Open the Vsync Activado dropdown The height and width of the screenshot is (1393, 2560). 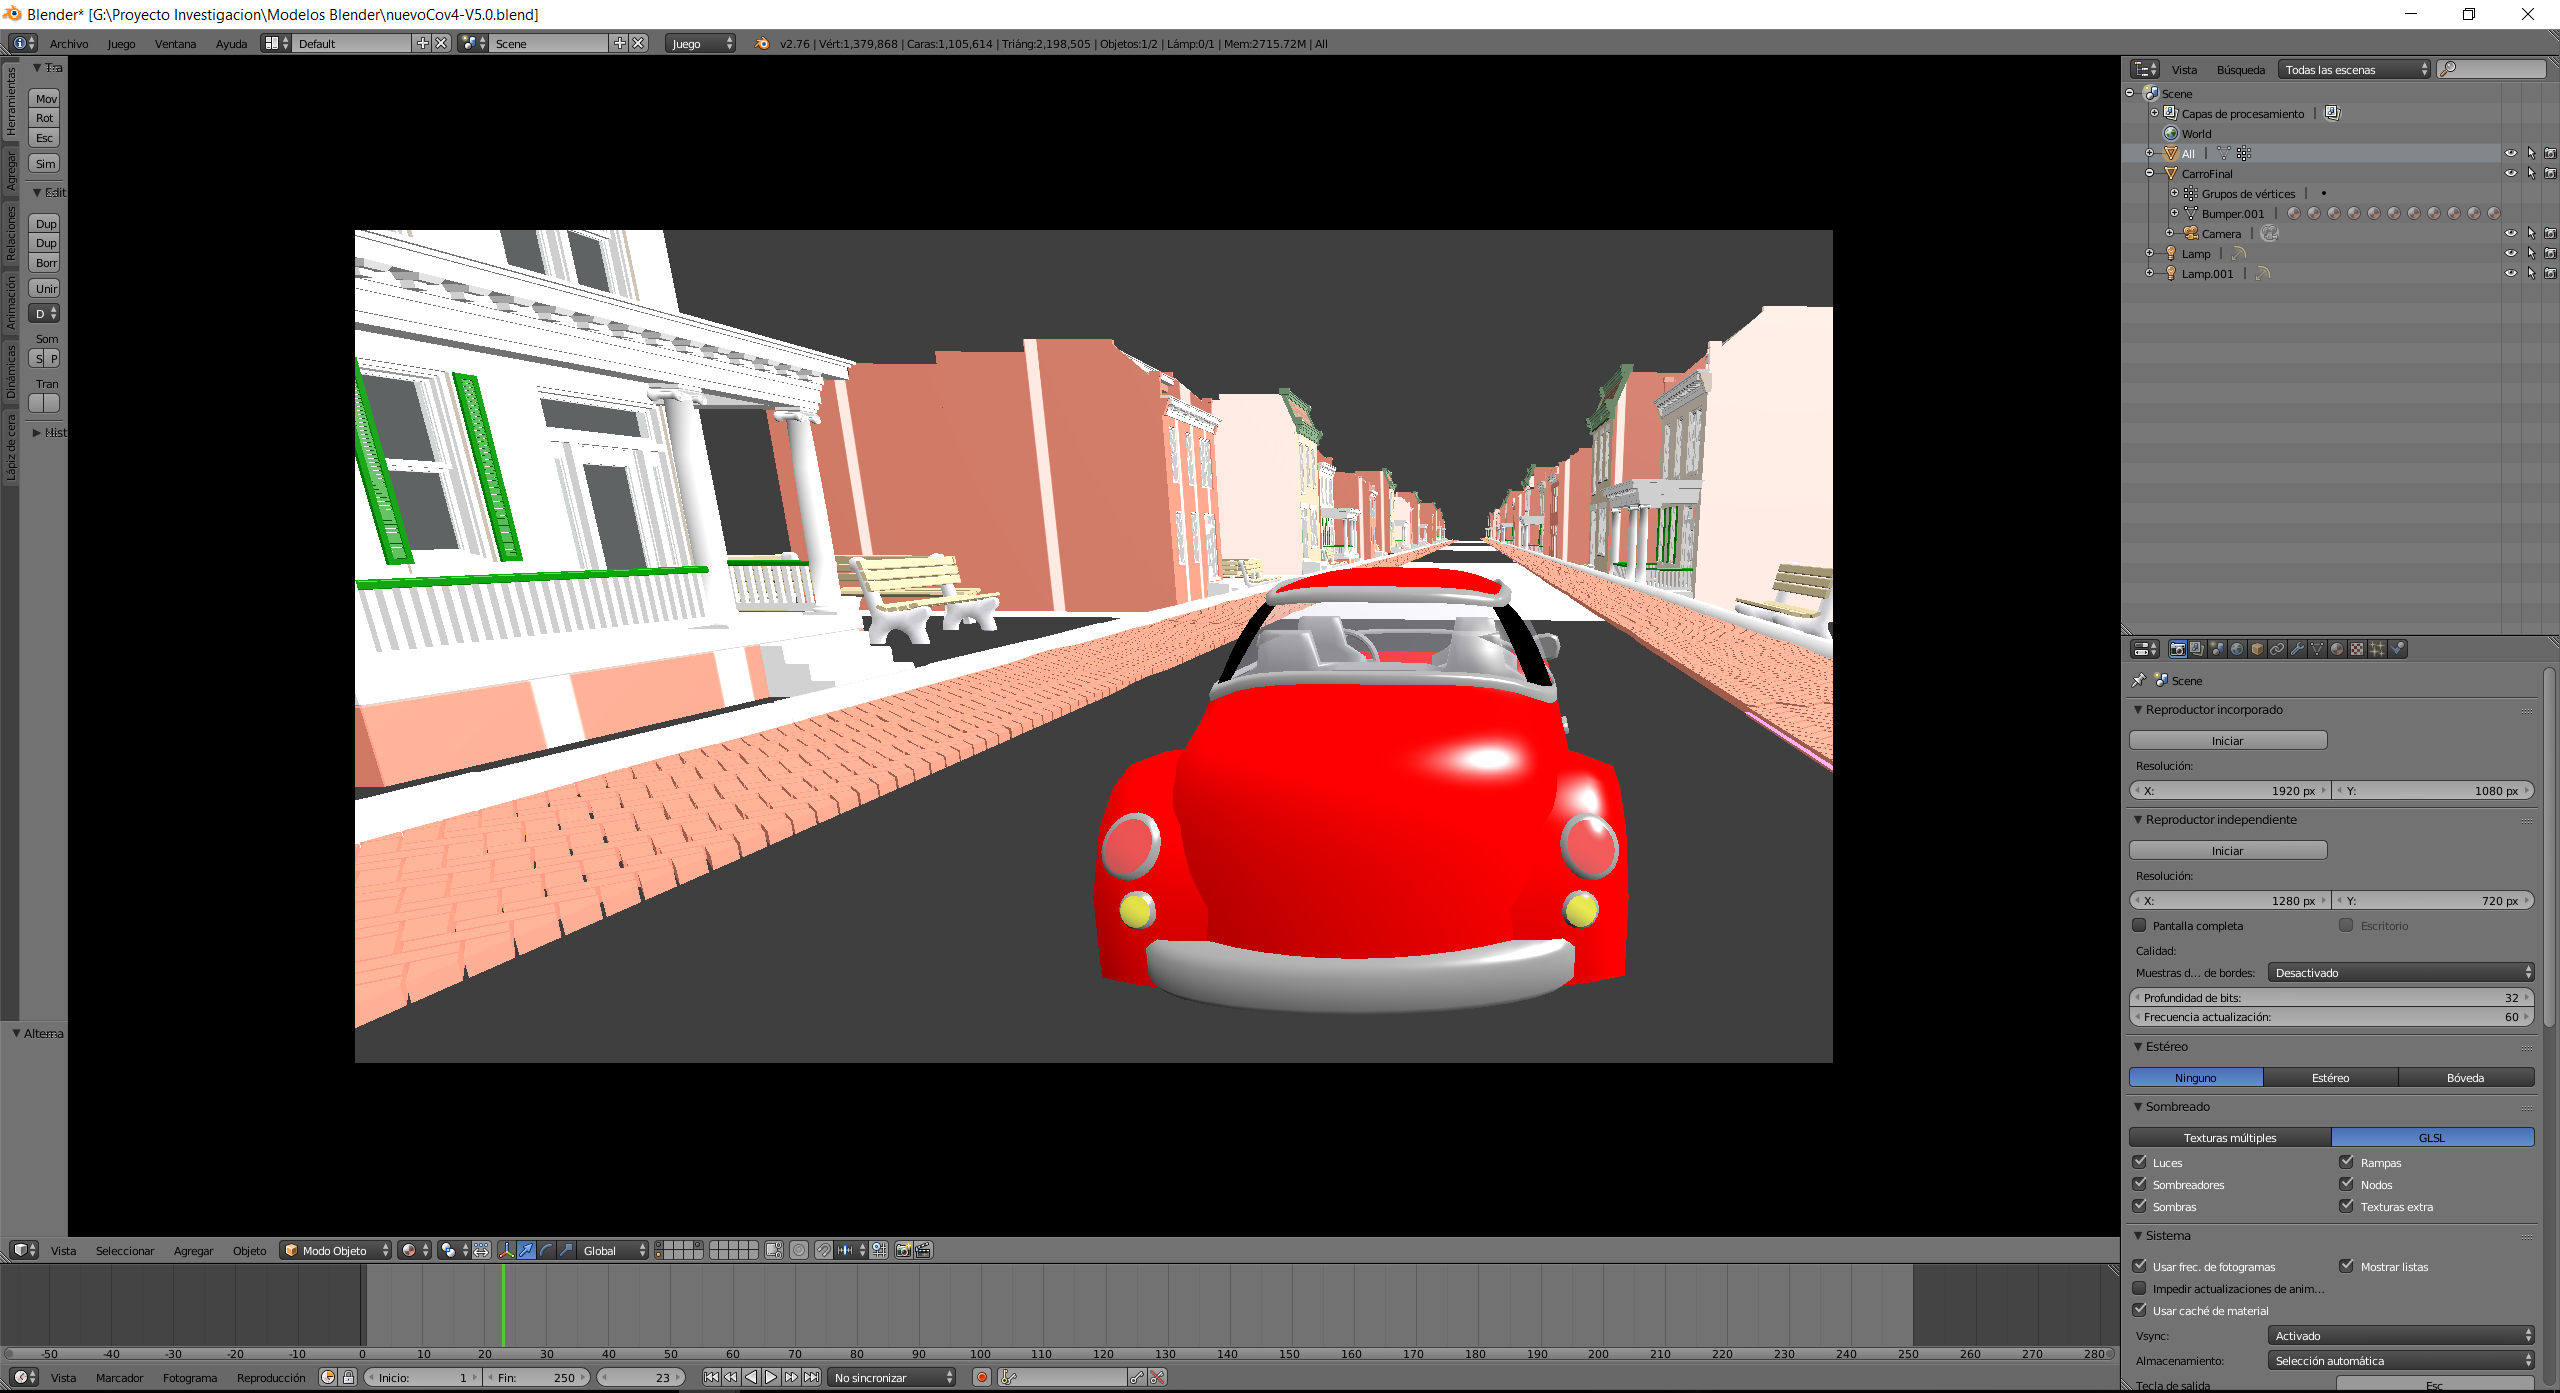[x=2400, y=1335]
